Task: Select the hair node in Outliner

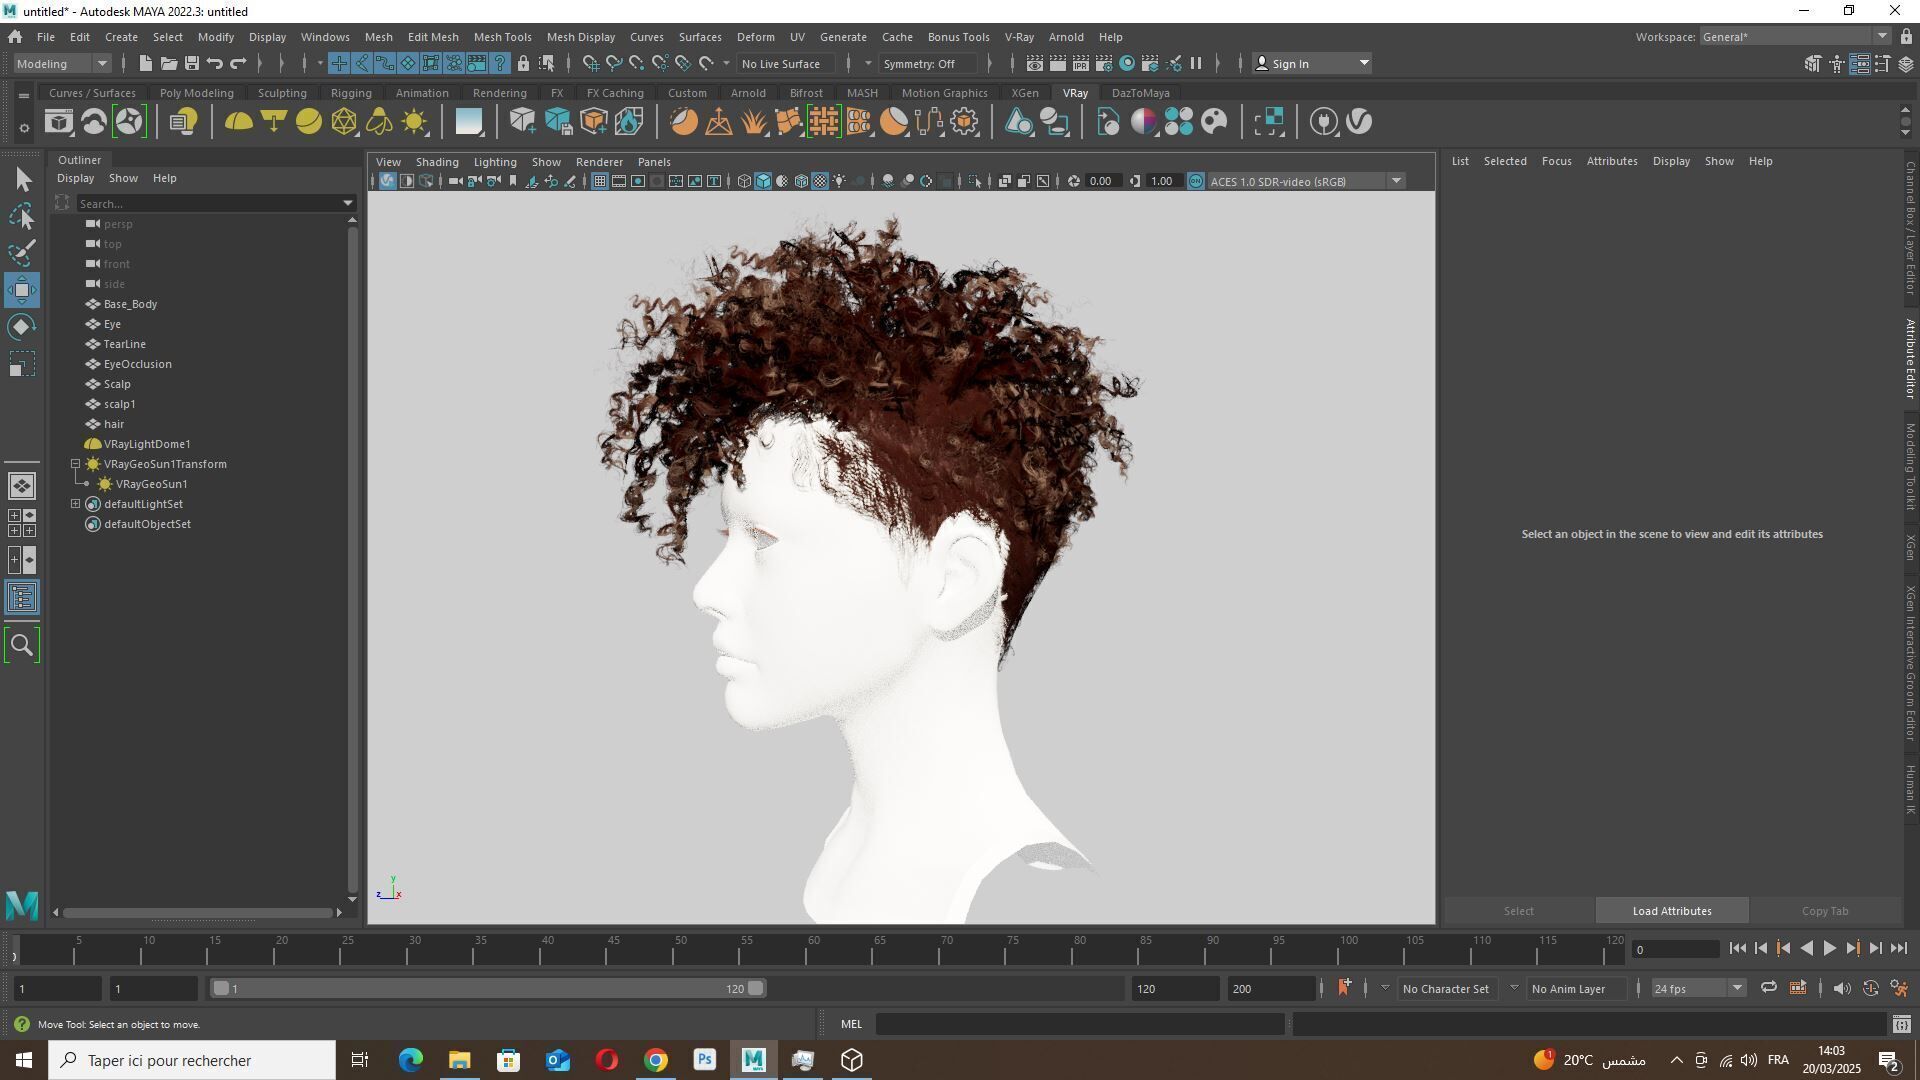Action: coord(114,424)
